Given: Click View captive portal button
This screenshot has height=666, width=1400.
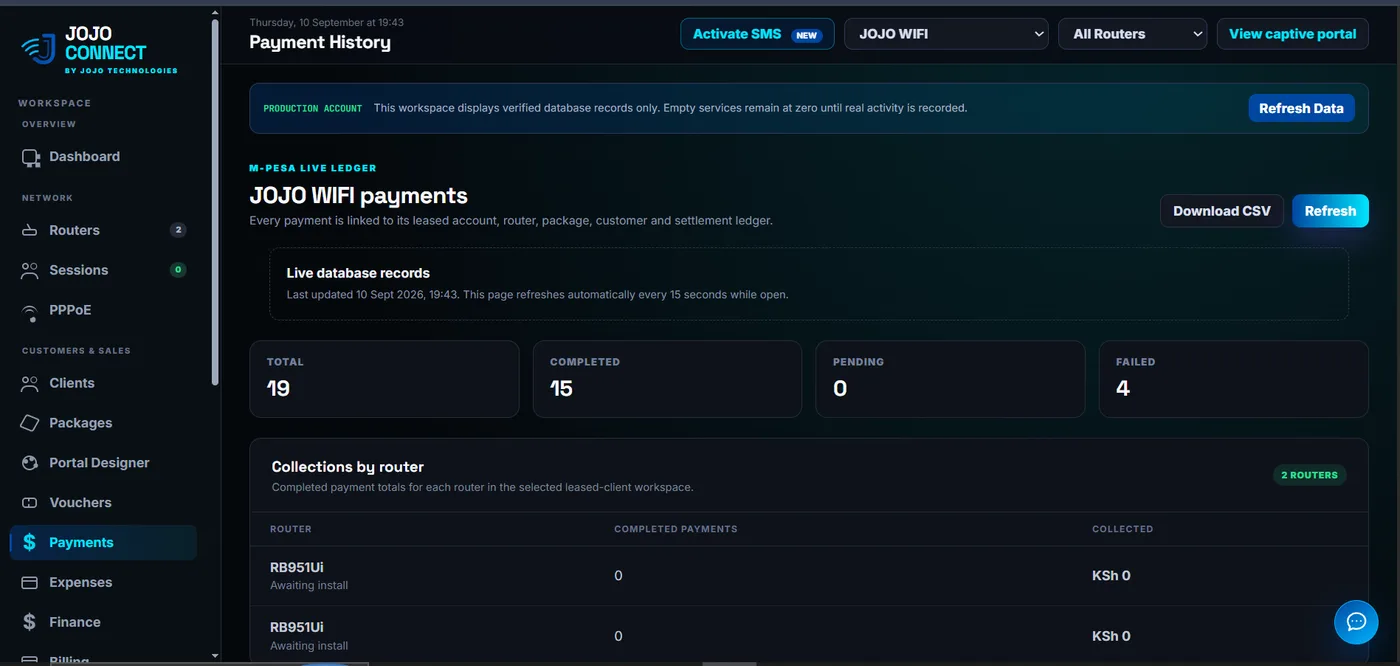Looking at the screenshot, I should pos(1292,34).
